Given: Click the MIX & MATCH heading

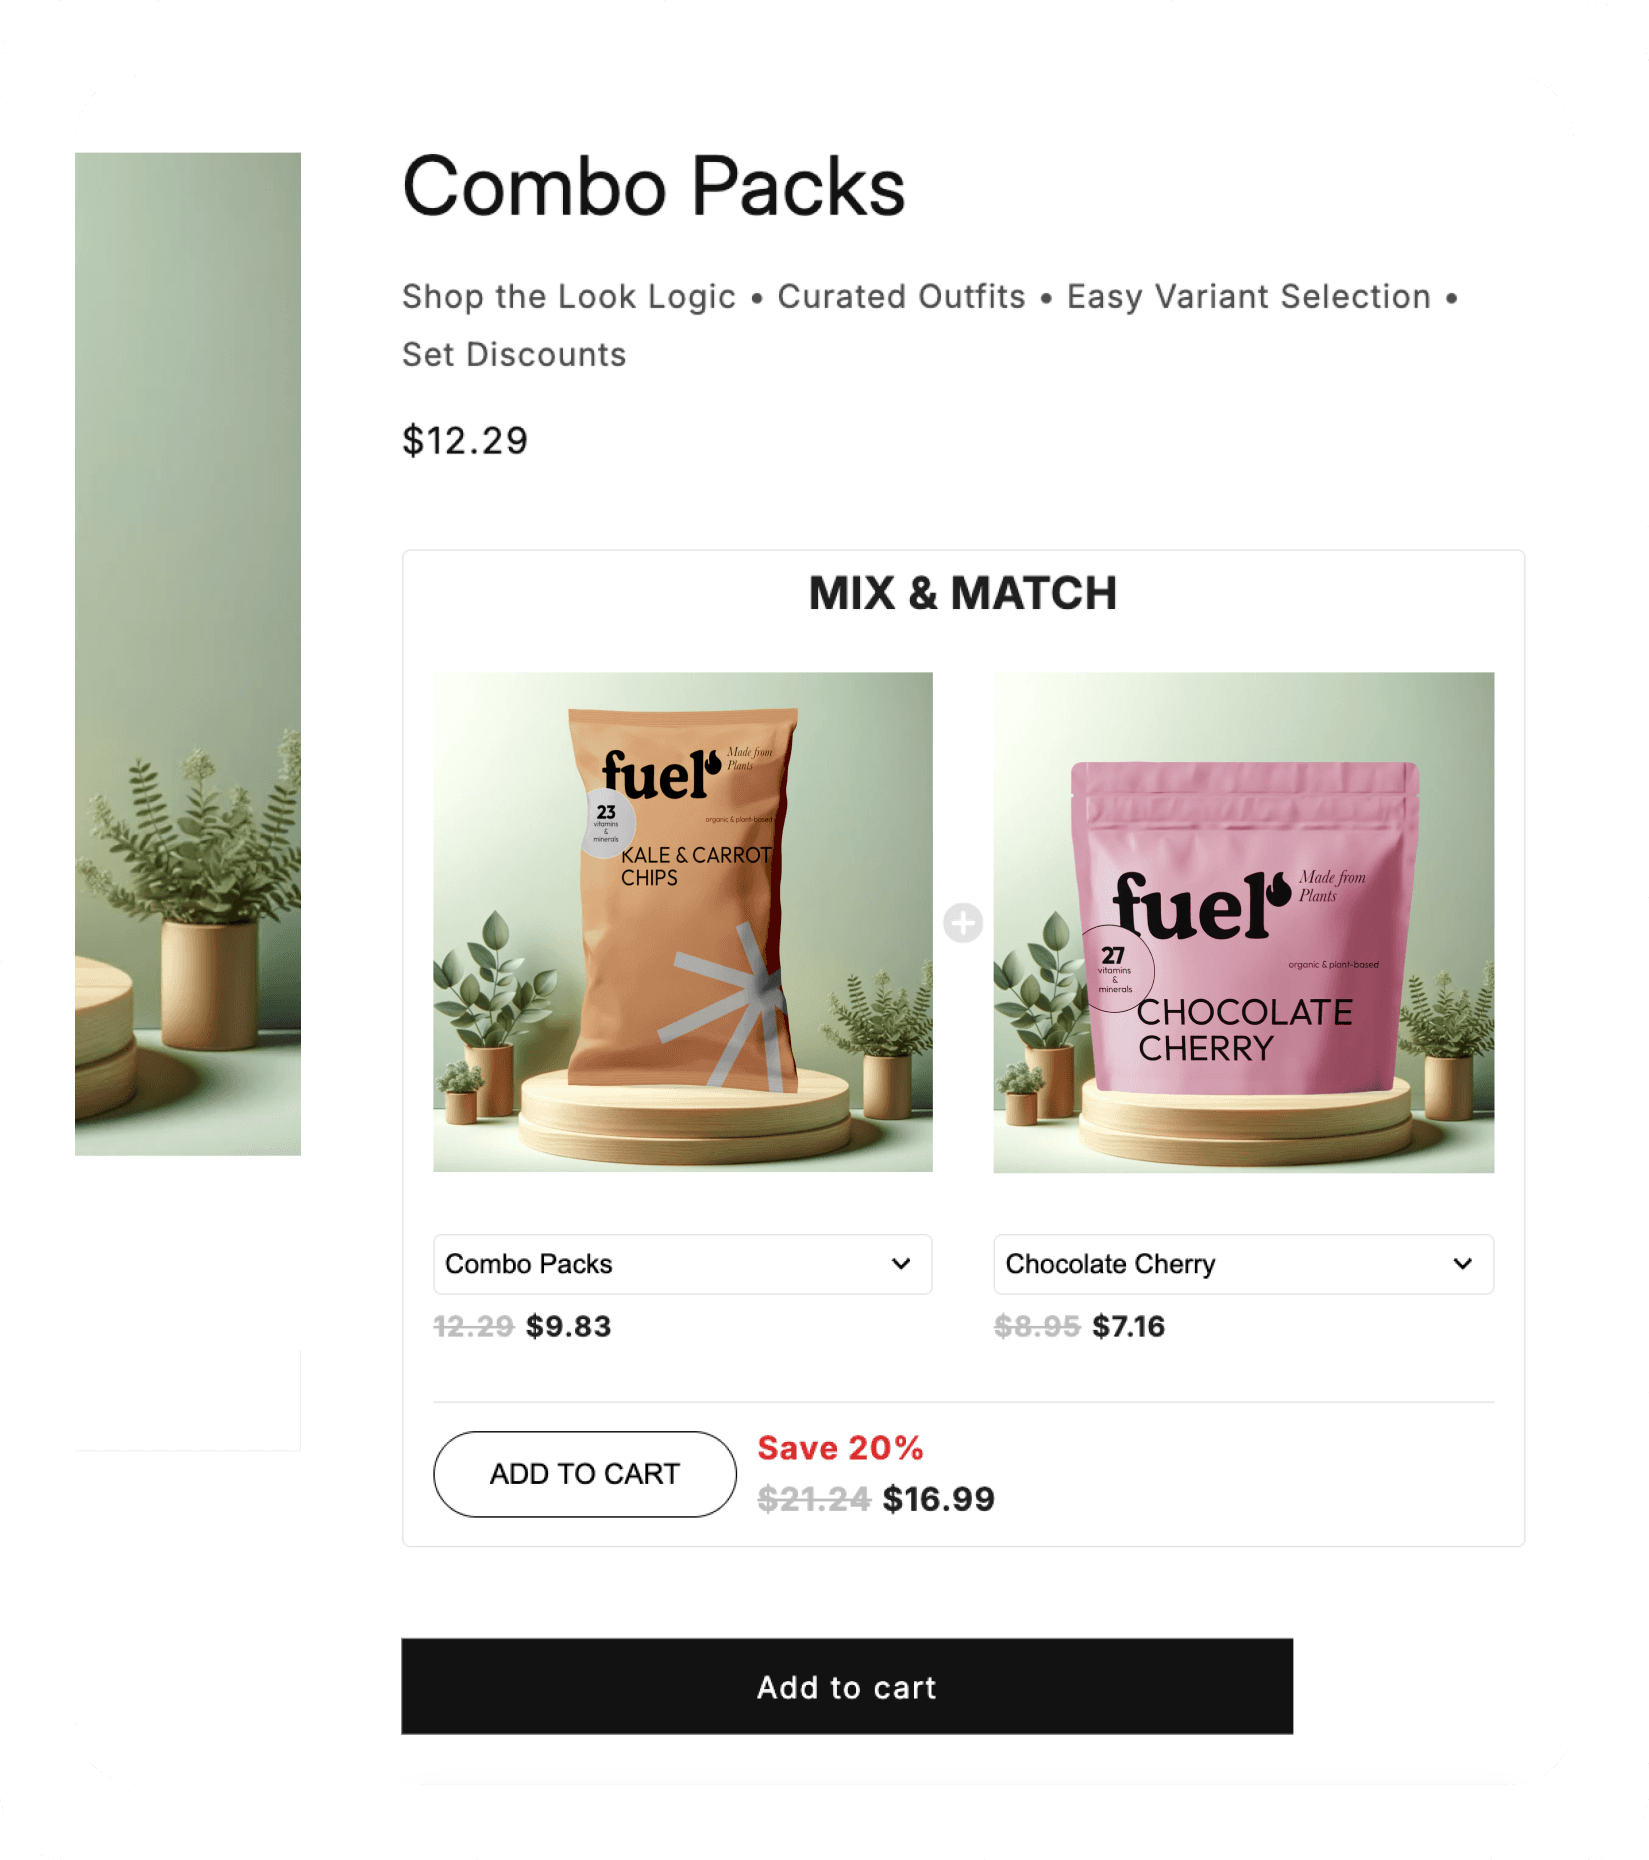Looking at the screenshot, I should pyautogui.click(x=963, y=593).
